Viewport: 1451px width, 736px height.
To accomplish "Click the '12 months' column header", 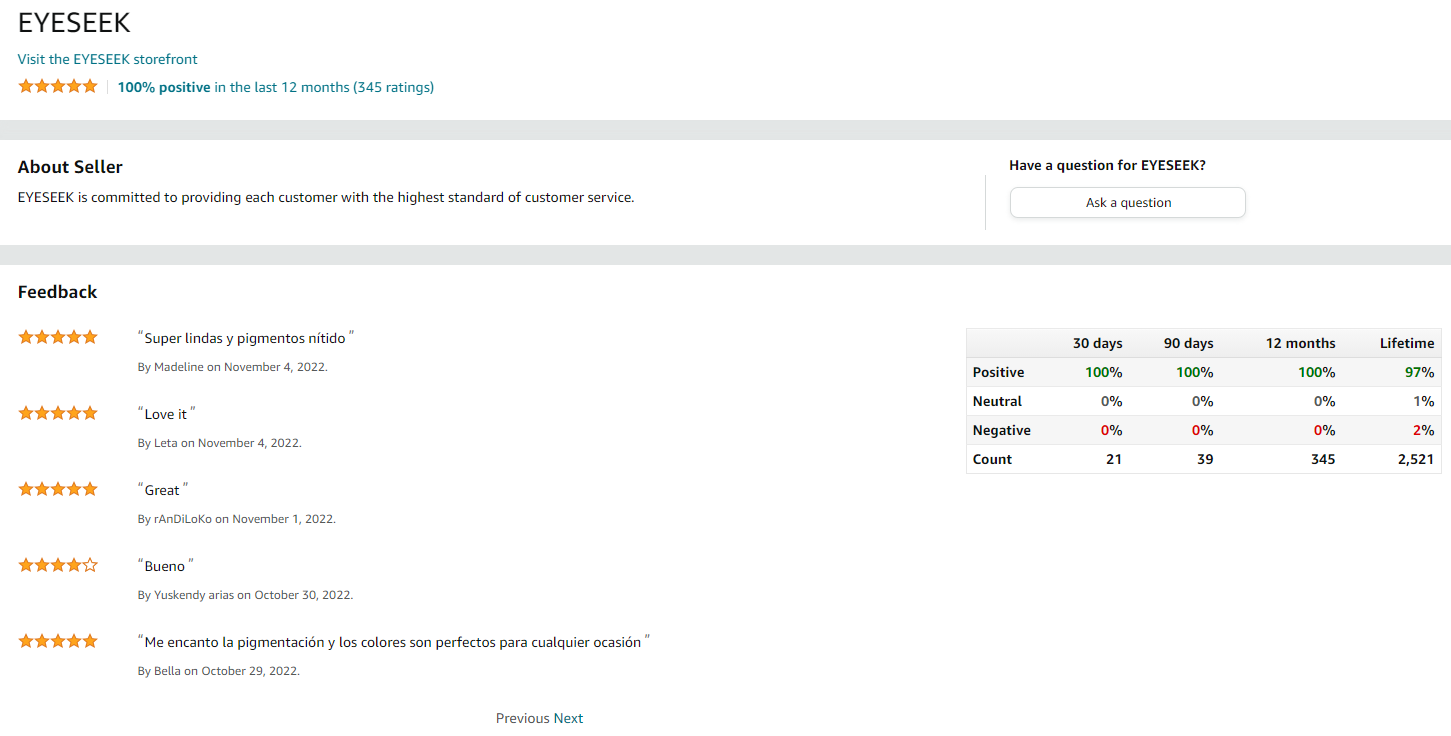I will tap(1301, 343).
